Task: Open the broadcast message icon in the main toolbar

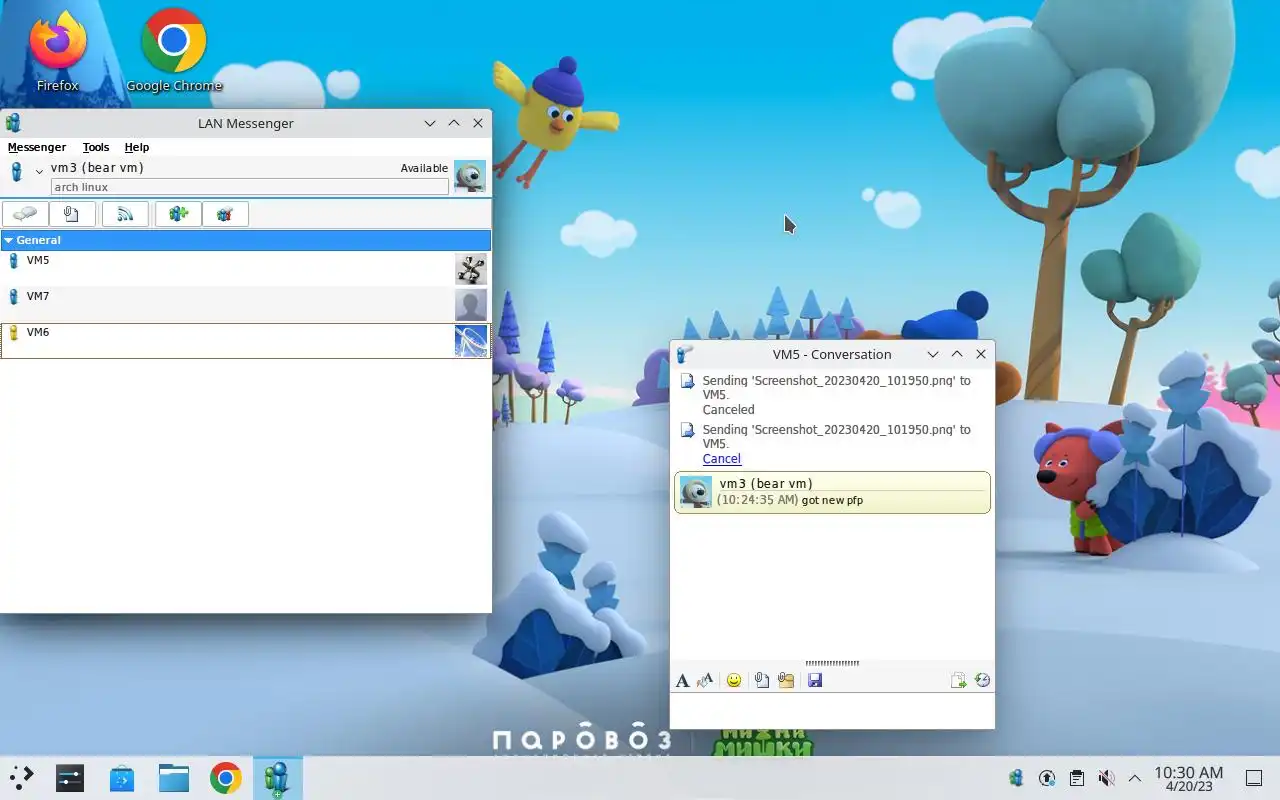Action: point(125,214)
